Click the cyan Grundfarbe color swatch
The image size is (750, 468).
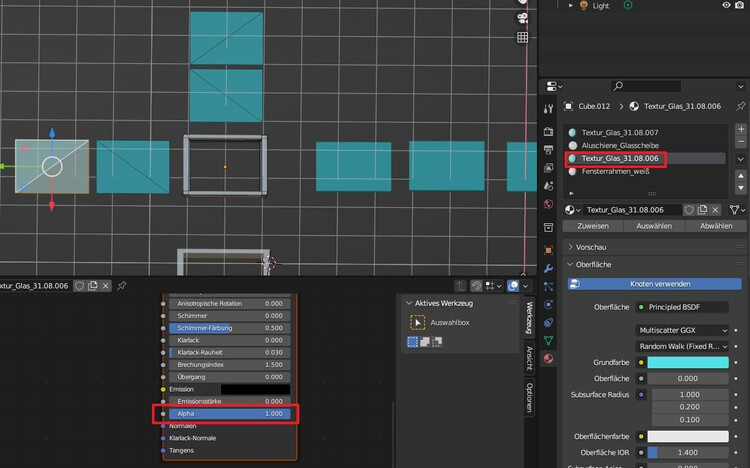[688, 362]
